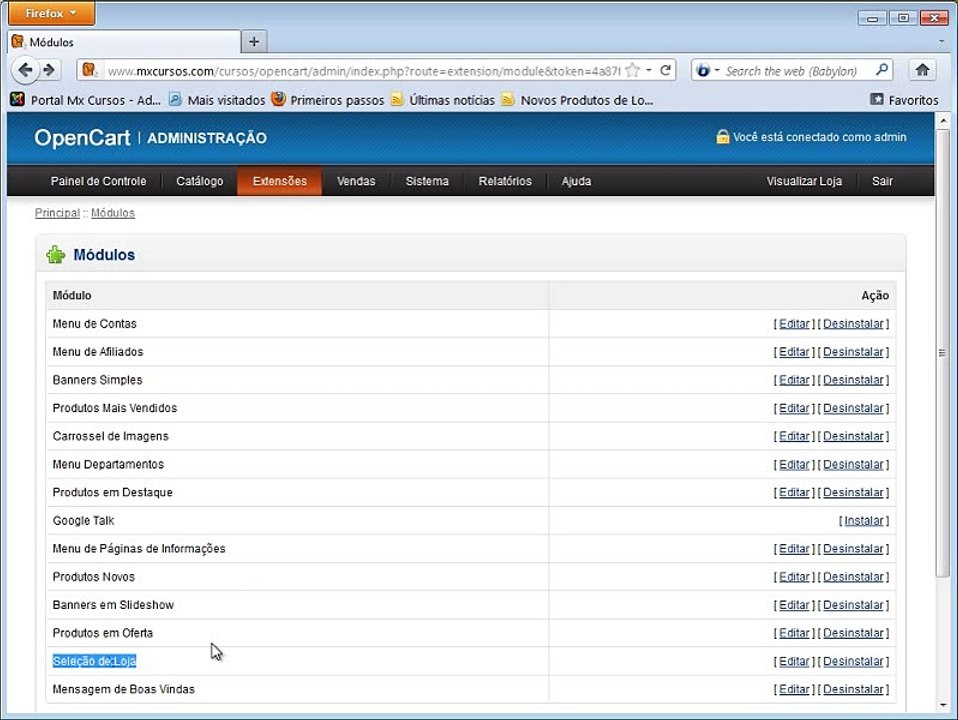The image size is (958, 720).
Task: Uninstall Mensagem de Boas Vindas module
Action: point(853,689)
